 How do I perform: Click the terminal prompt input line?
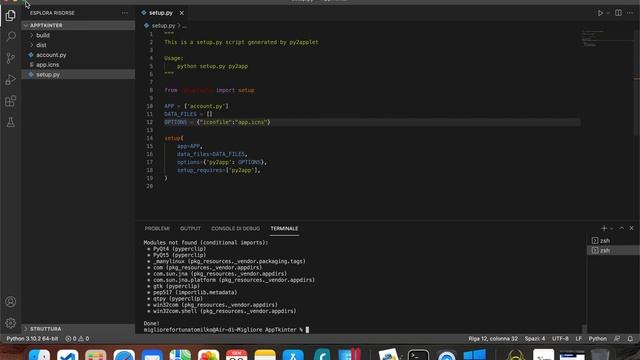pyautogui.click(x=226, y=329)
